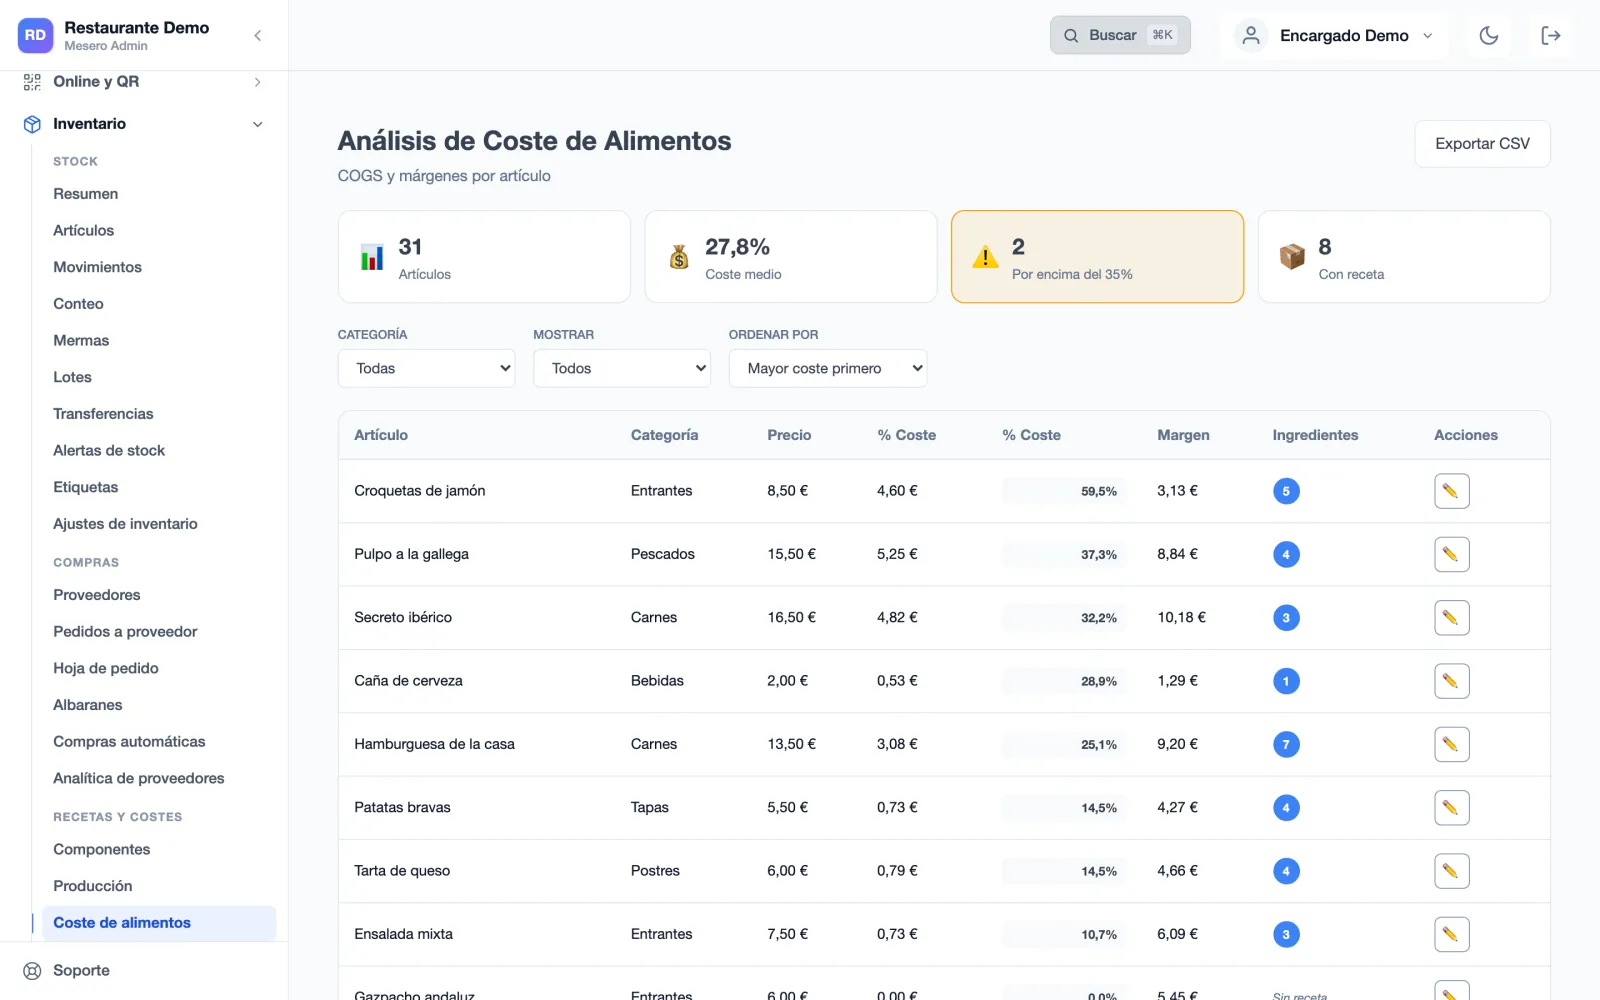Click edit pencil for Ensalada mixta

[1451, 934]
